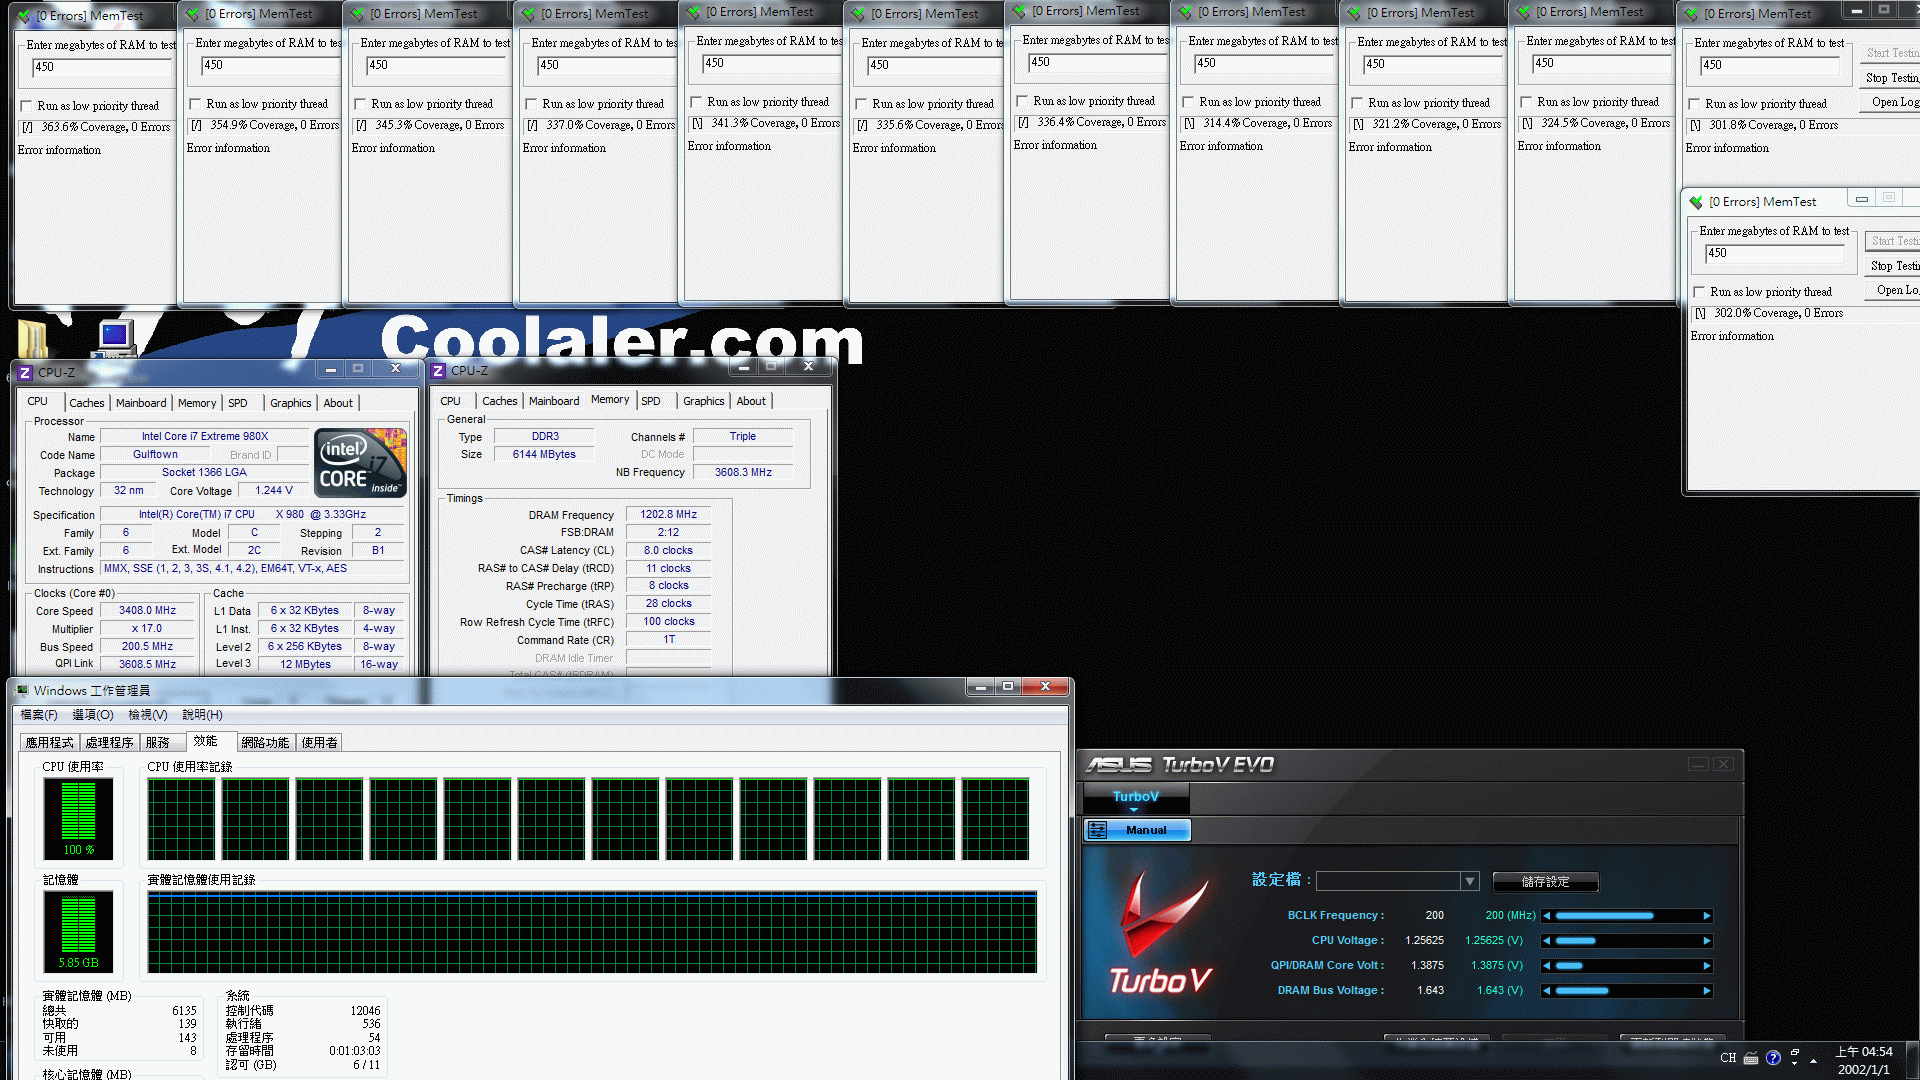Enable low priority thread in the 324.5% coverage MemTest
This screenshot has height=1080, width=1920.
coord(1526,102)
